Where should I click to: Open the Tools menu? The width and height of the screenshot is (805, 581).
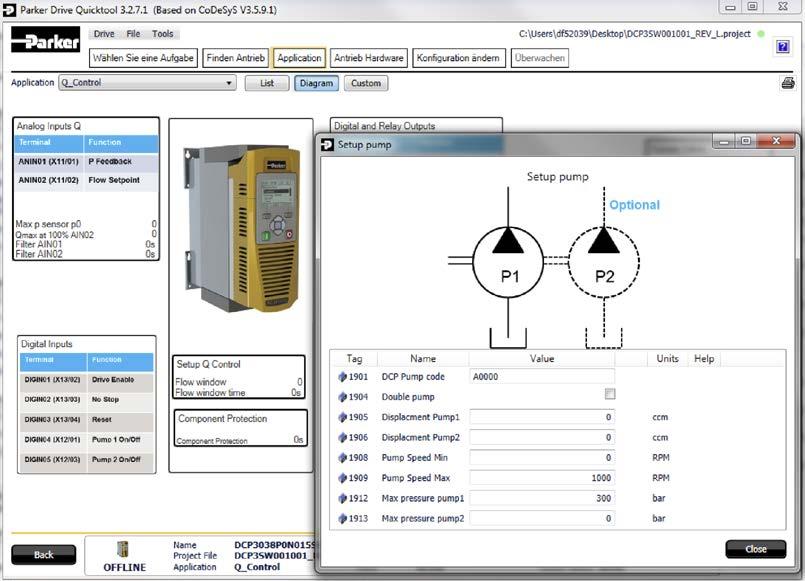click(162, 34)
